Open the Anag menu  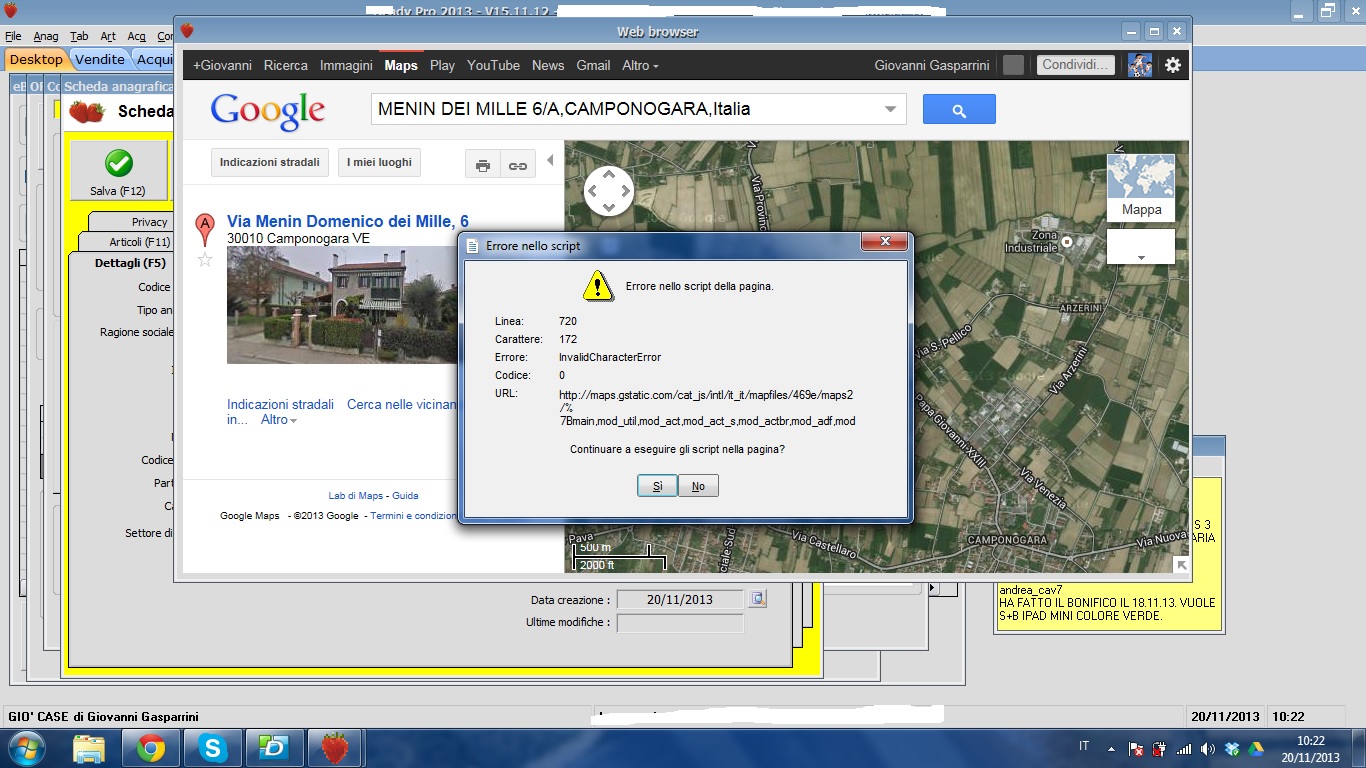[46, 36]
